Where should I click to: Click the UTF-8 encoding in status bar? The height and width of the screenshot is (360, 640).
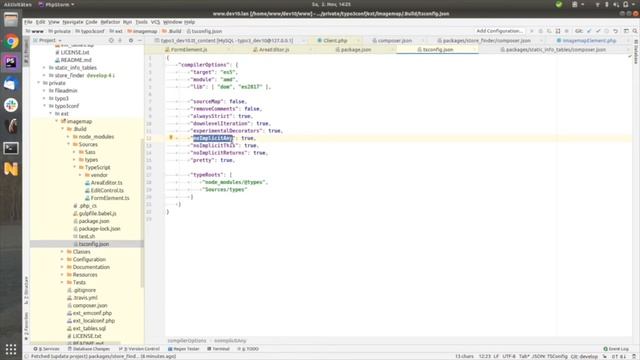(509, 356)
